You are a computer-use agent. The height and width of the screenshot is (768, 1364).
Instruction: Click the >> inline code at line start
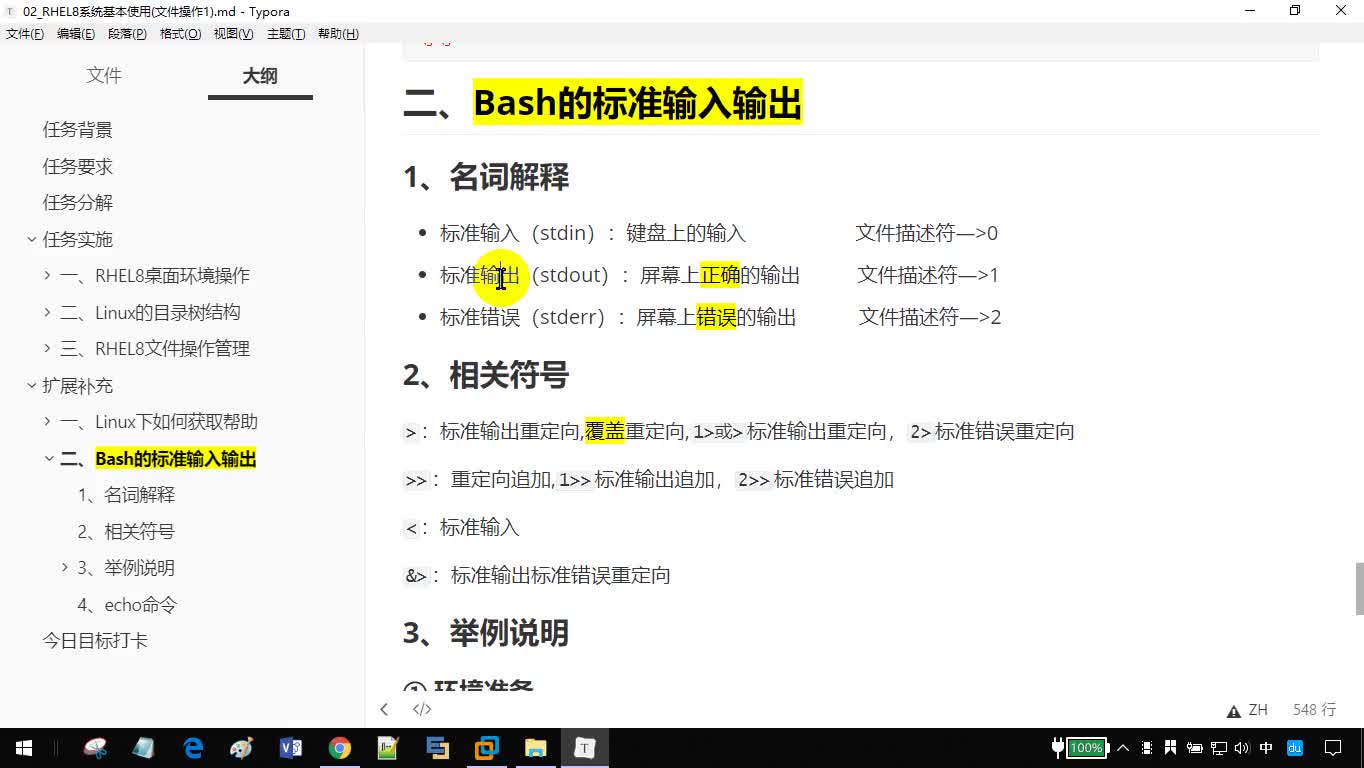click(x=416, y=480)
